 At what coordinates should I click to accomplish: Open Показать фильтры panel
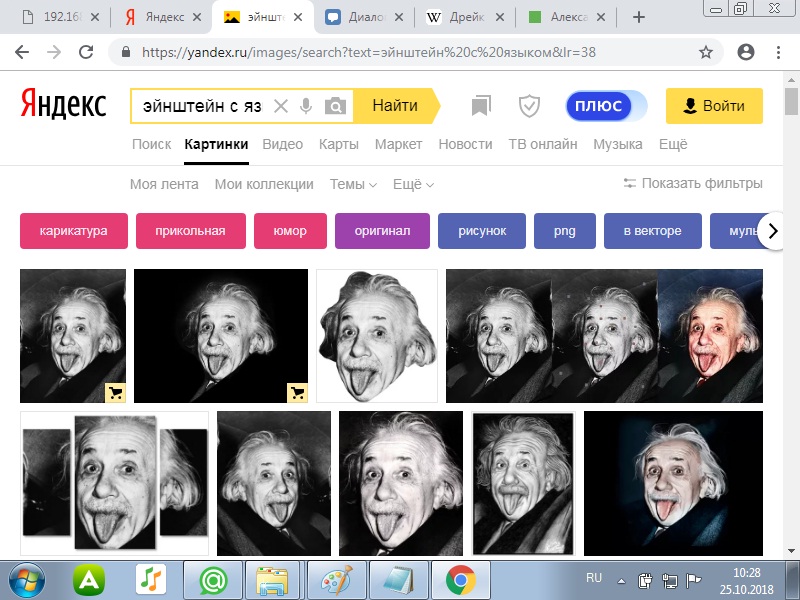click(x=693, y=183)
